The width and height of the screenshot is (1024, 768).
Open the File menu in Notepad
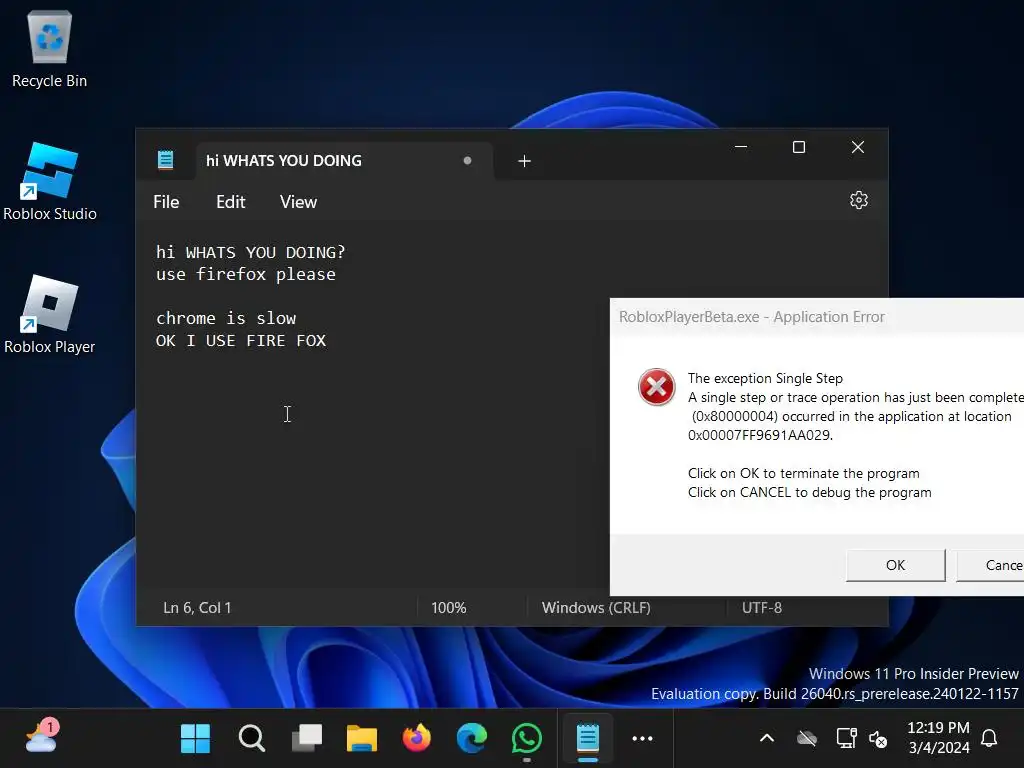pyautogui.click(x=166, y=202)
